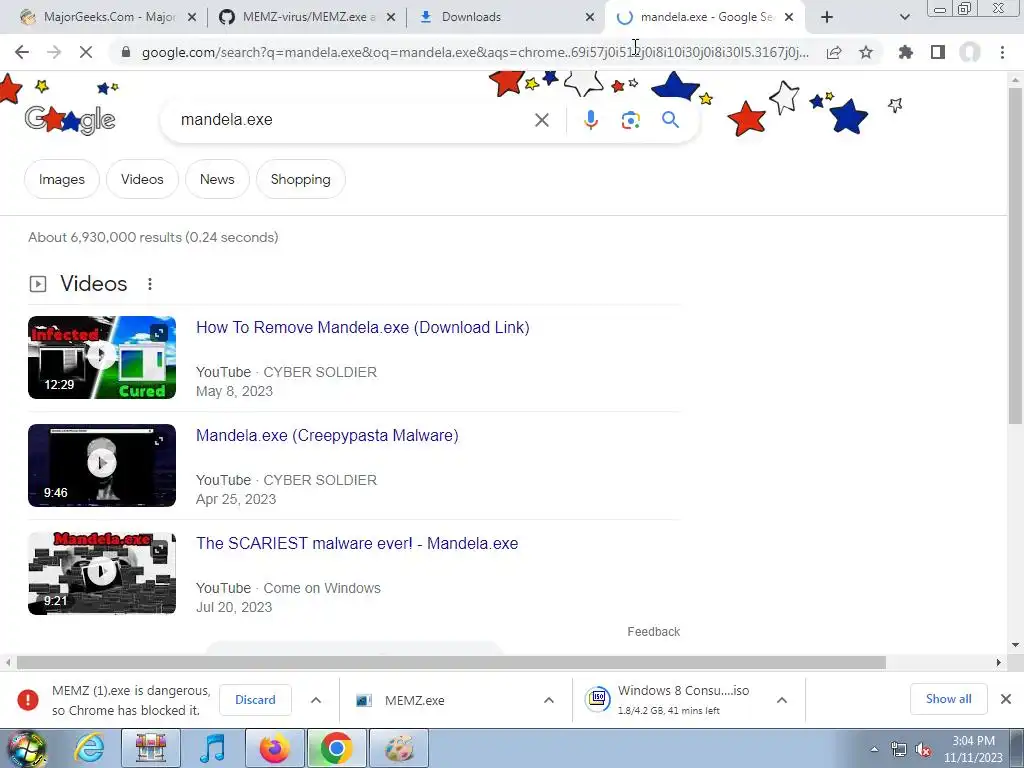Image resolution: width=1024 pixels, height=768 pixels.
Task: Search by image with the lens icon
Action: click(630, 120)
